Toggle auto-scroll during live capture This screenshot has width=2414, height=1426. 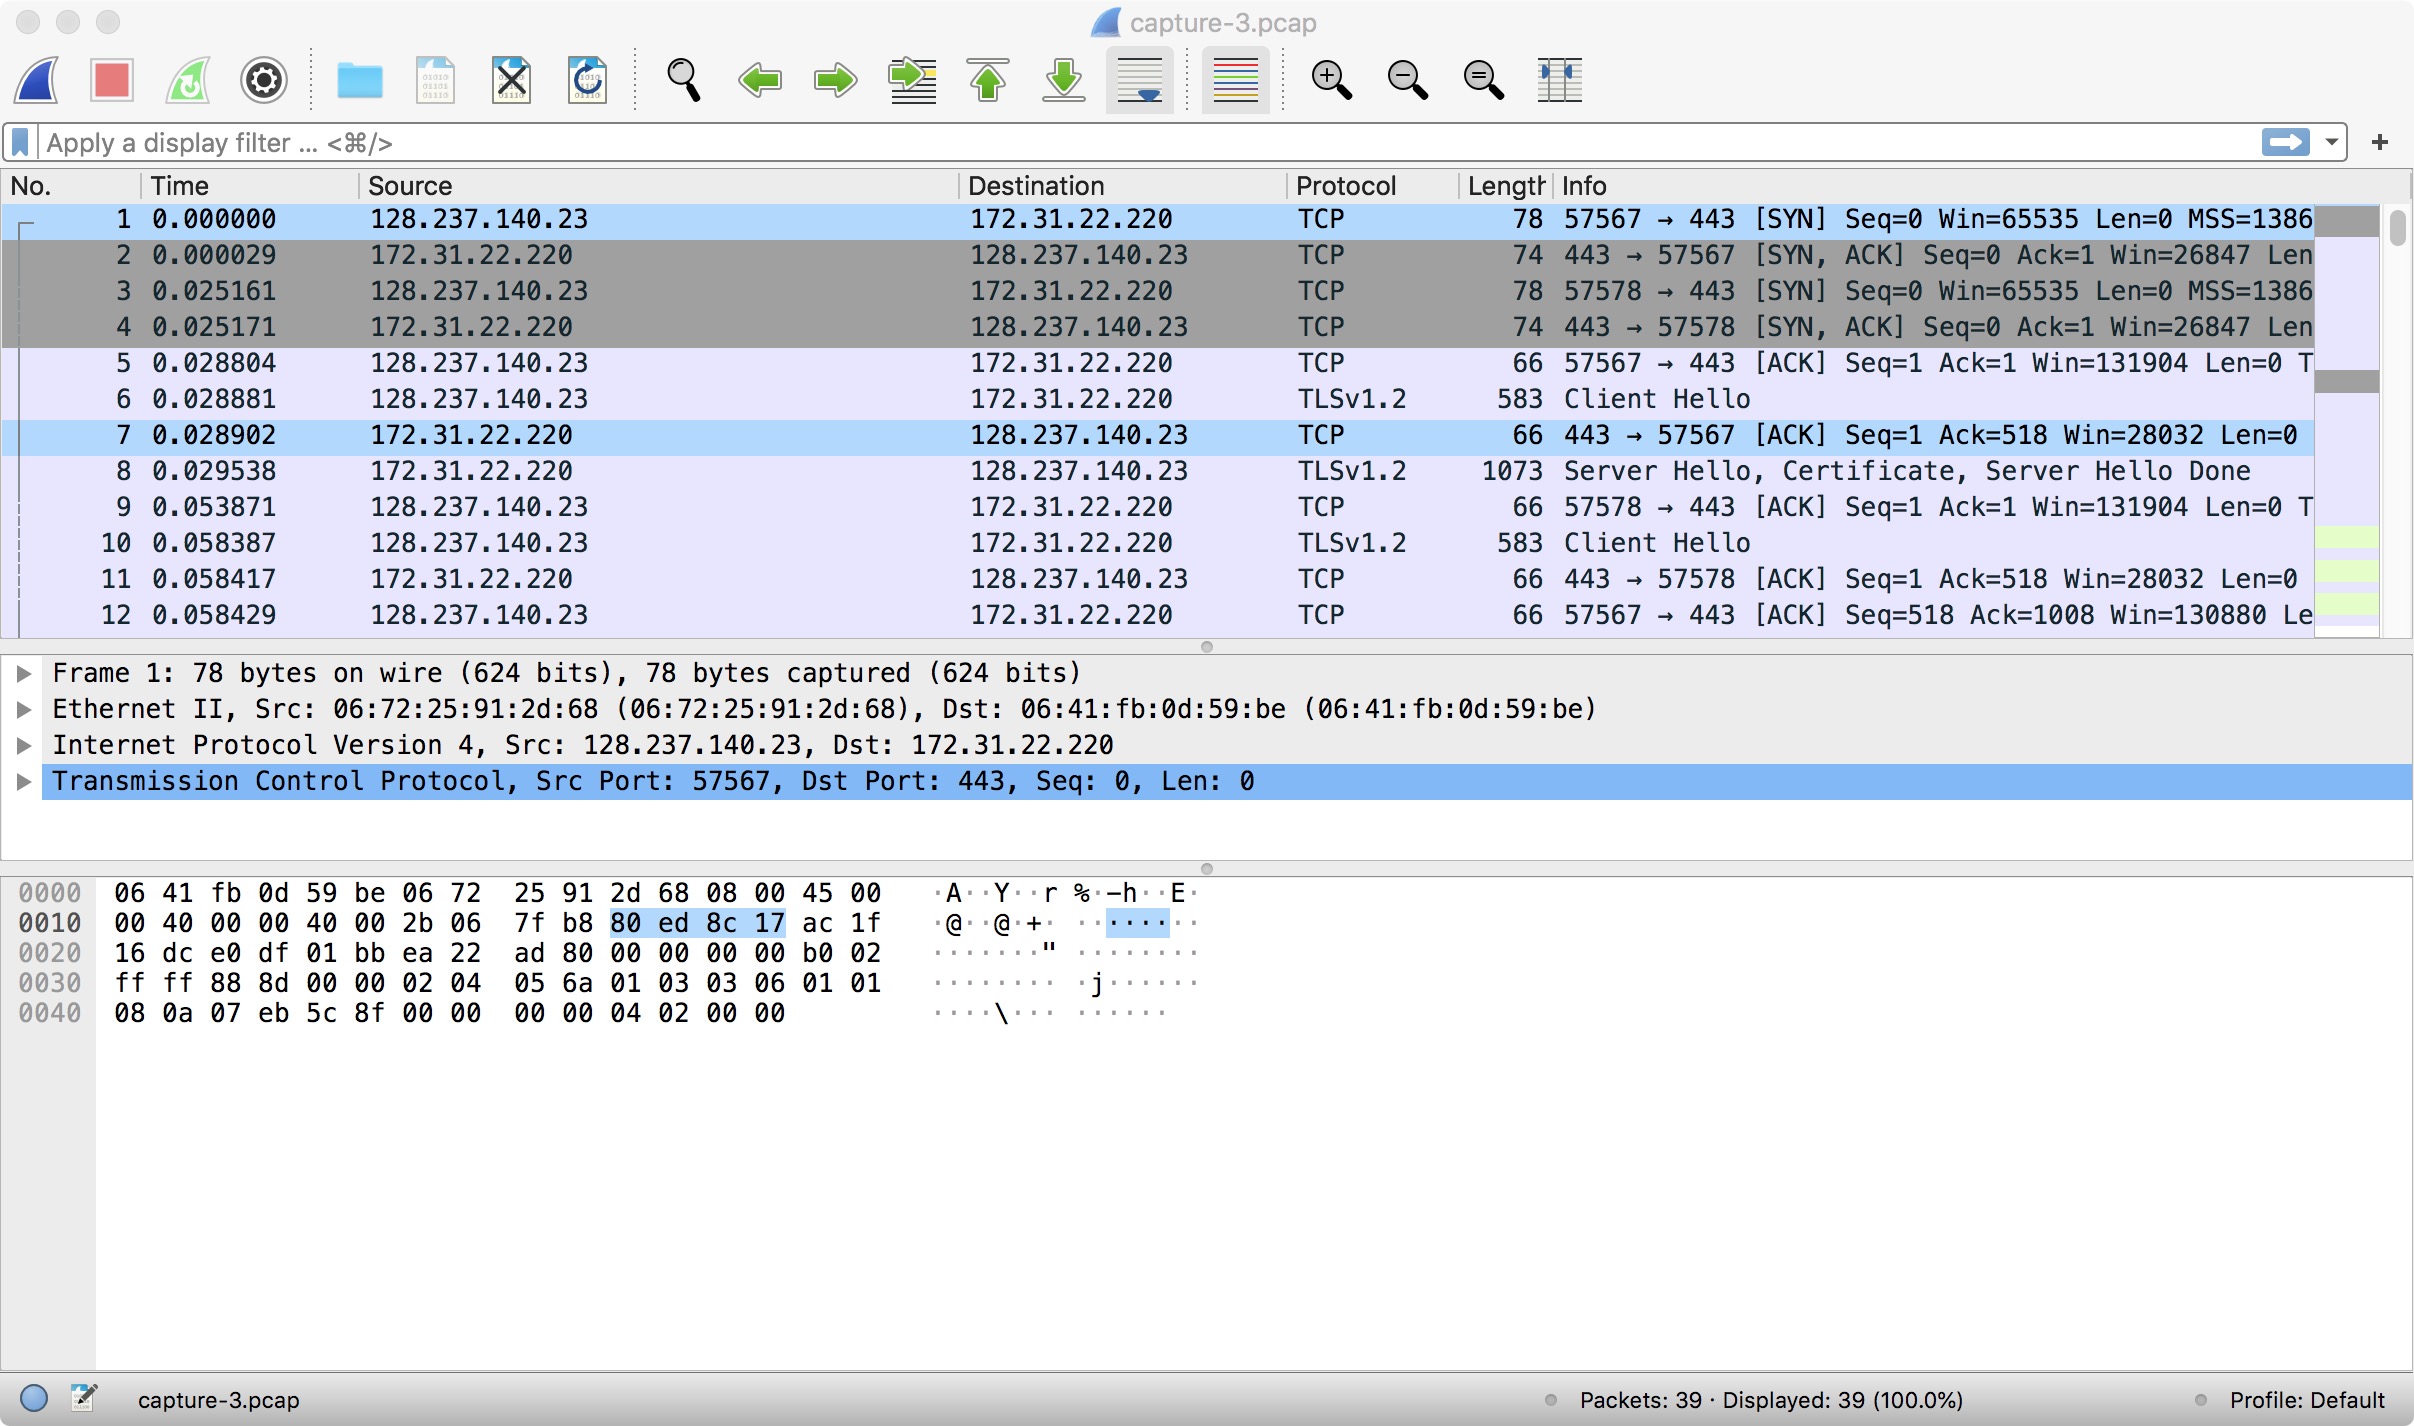1140,80
